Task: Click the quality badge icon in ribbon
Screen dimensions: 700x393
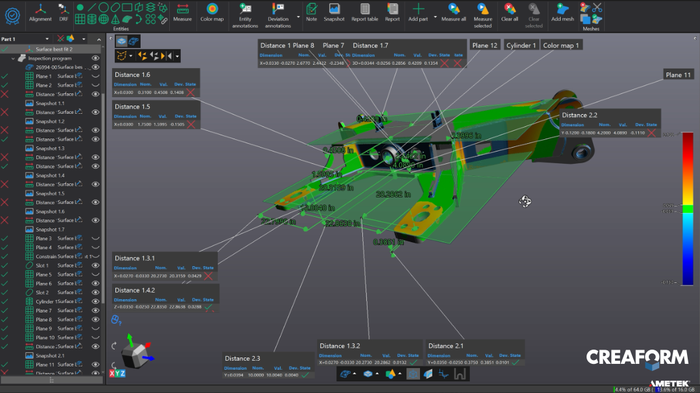Action: (12, 16)
